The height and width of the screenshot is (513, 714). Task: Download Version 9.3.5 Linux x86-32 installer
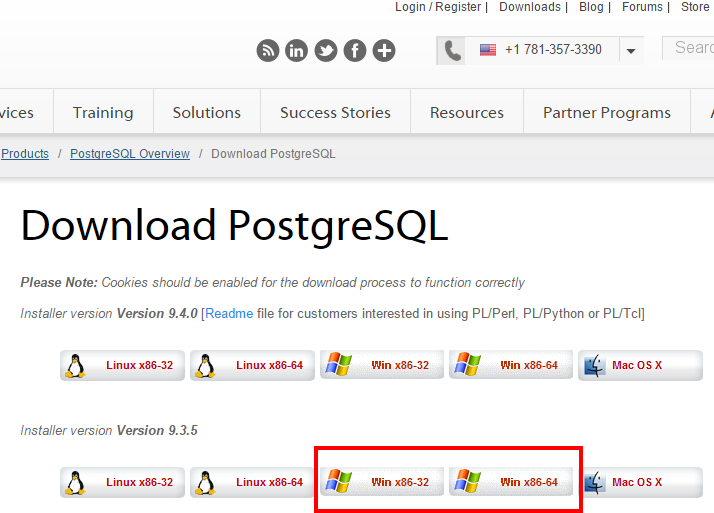[122, 482]
